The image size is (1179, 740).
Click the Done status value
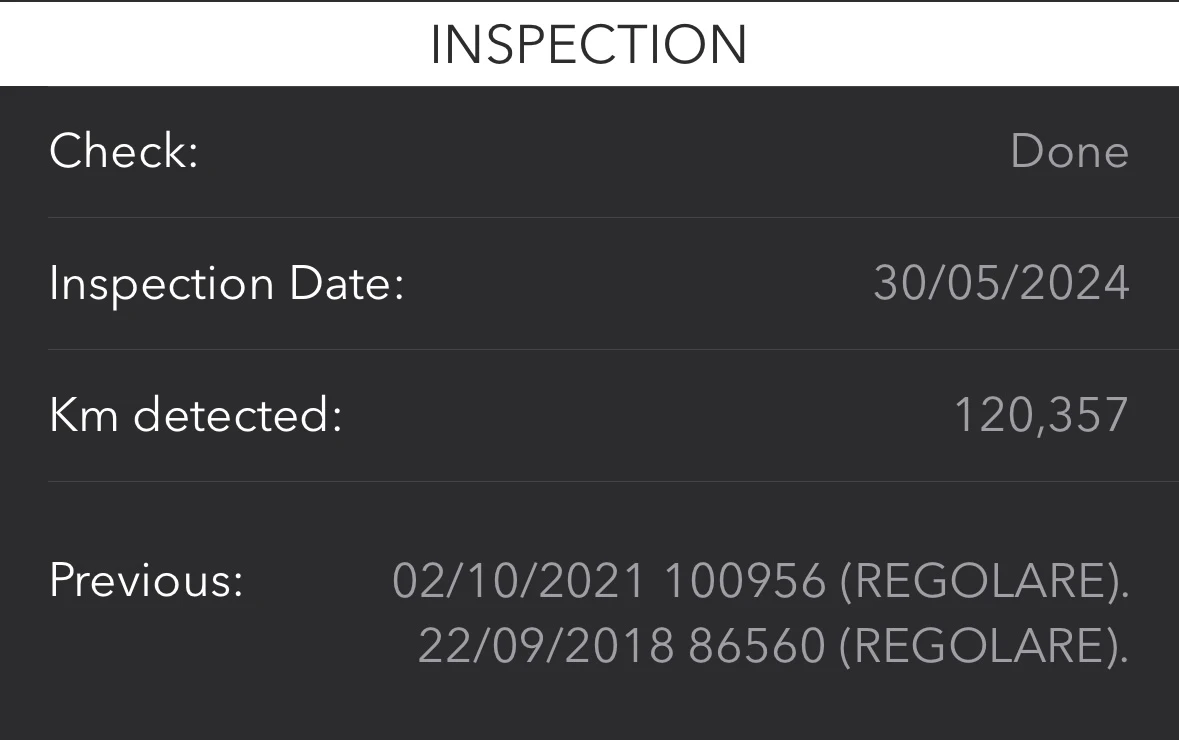1069,152
